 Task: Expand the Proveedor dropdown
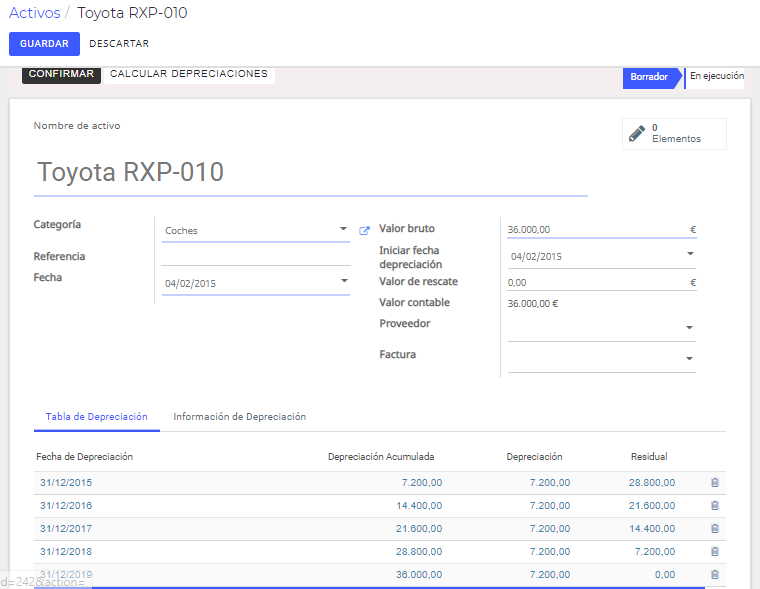pos(689,328)
